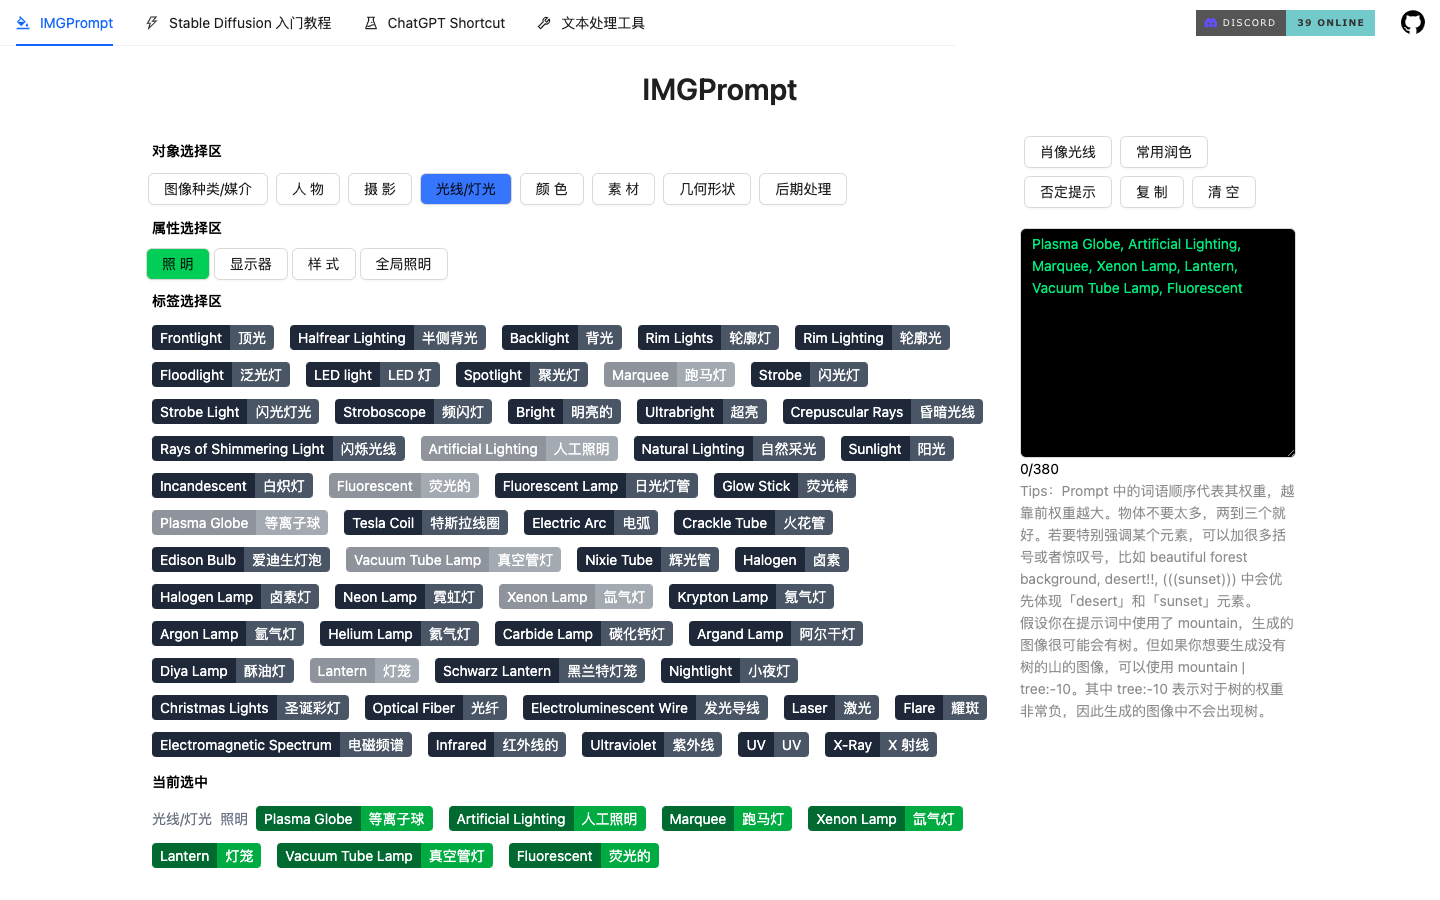Choose the 样式 attribute button
1440x900 pixels.
click(x=324, y=264)
